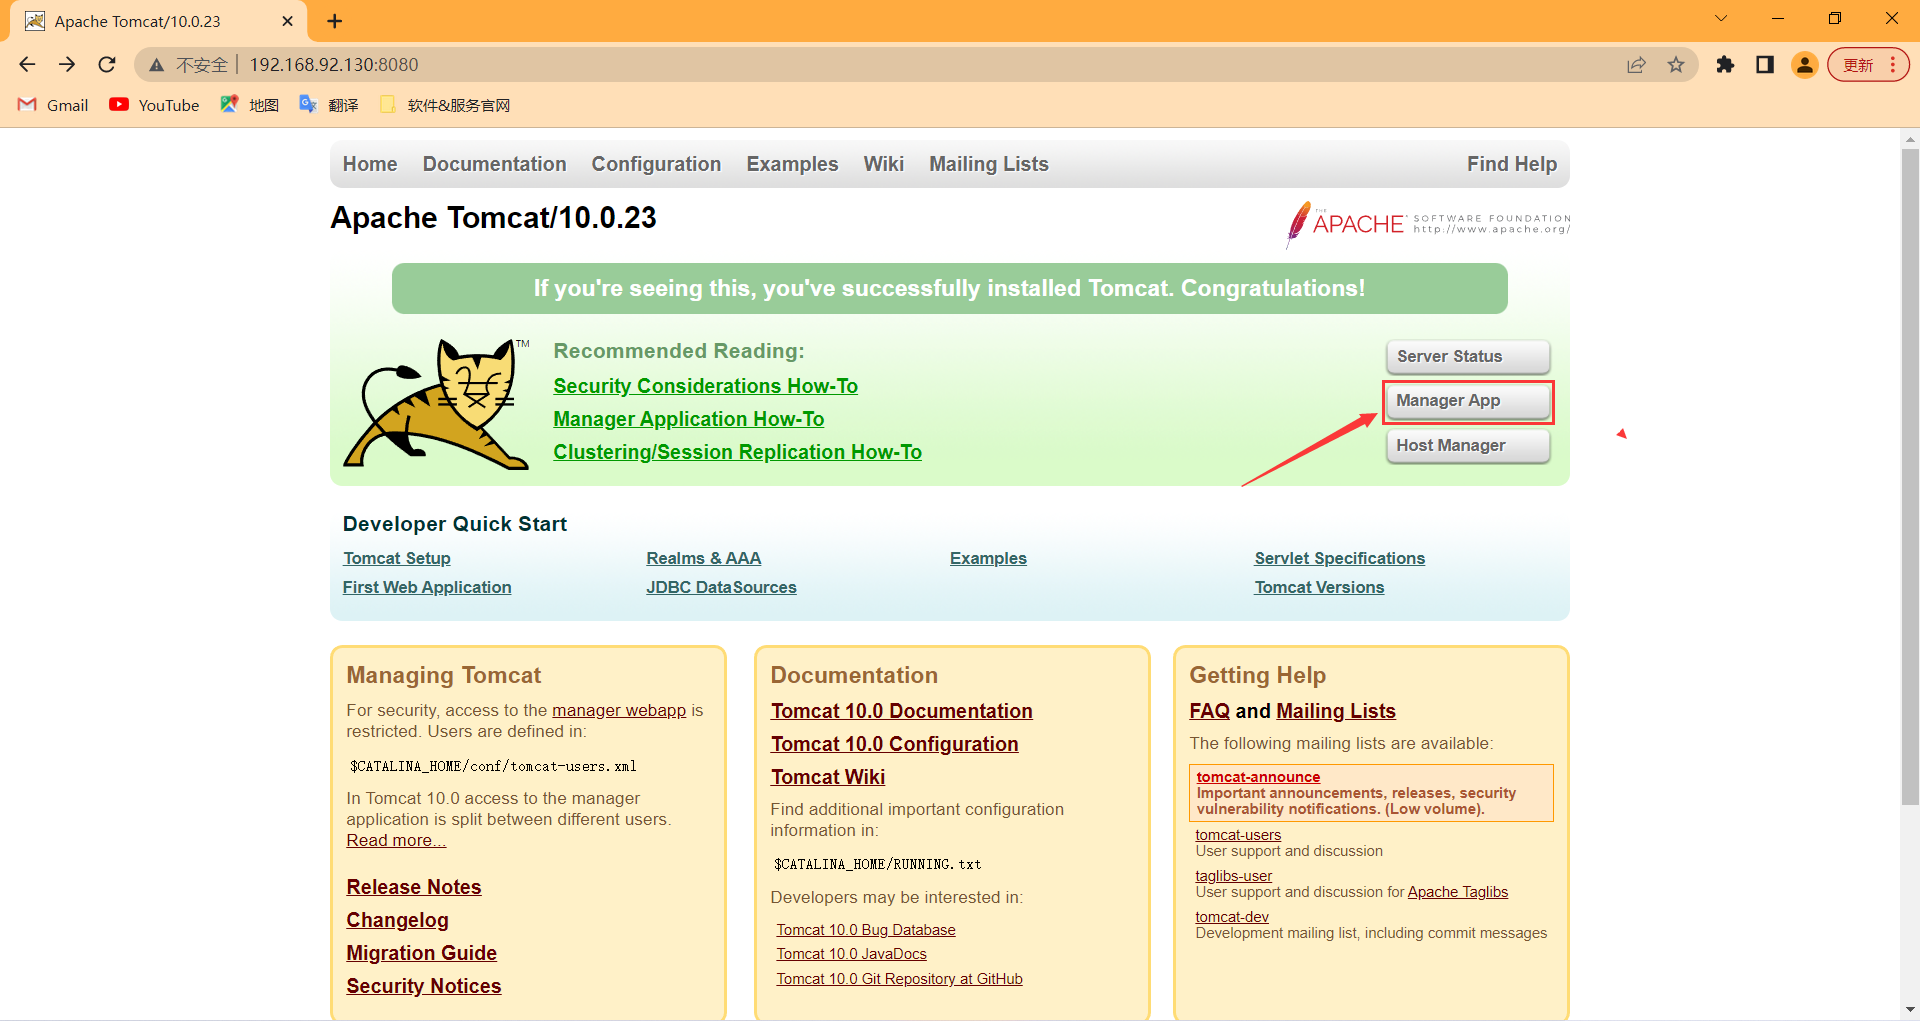Open Wiki in navigation bar

[884, 164]
